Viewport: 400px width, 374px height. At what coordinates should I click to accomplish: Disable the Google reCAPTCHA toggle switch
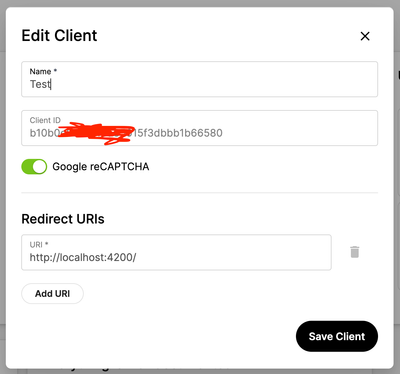34,167
